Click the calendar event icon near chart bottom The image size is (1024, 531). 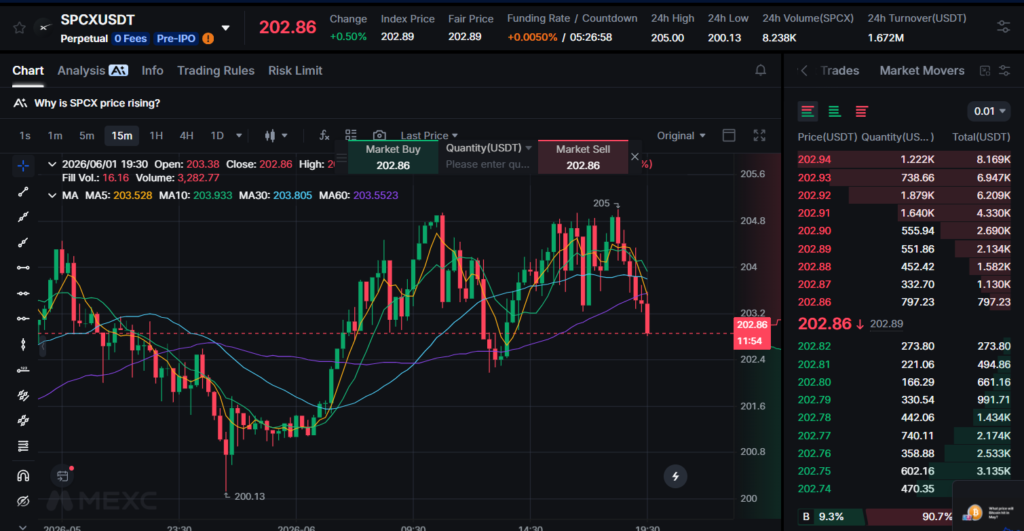[63, 476]
